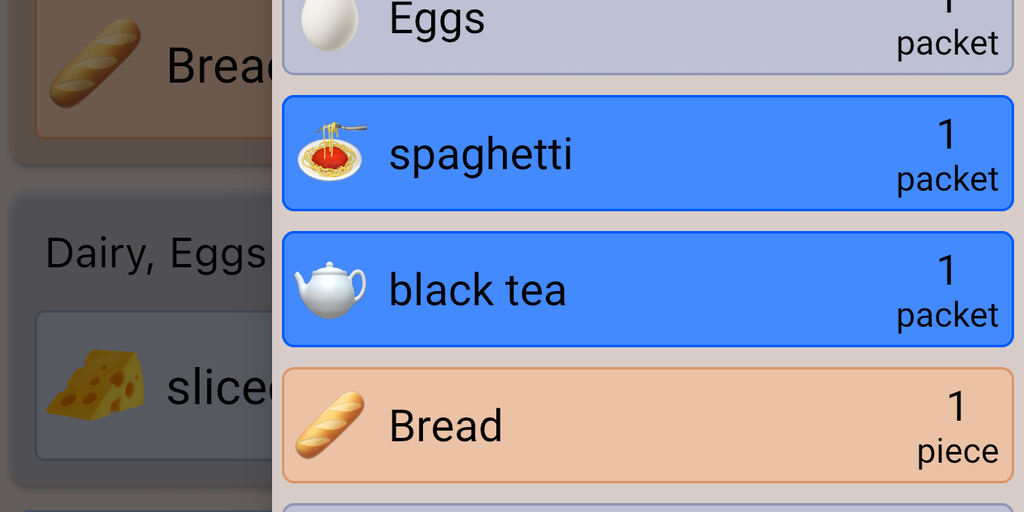Click the dimmed baguette icon behind the panel
The image size is (1024, 512).
click(95, 64)
